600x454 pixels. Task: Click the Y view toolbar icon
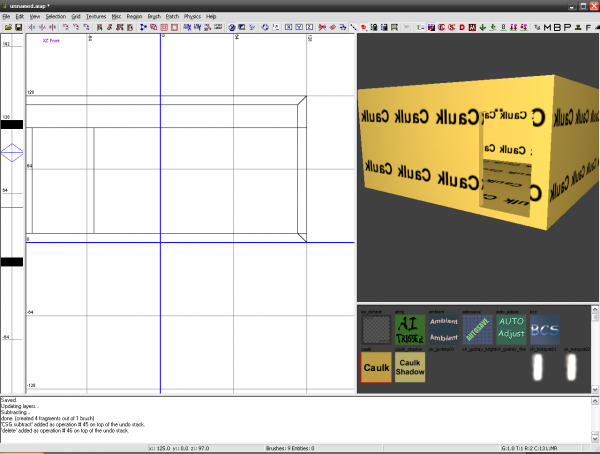299,27
